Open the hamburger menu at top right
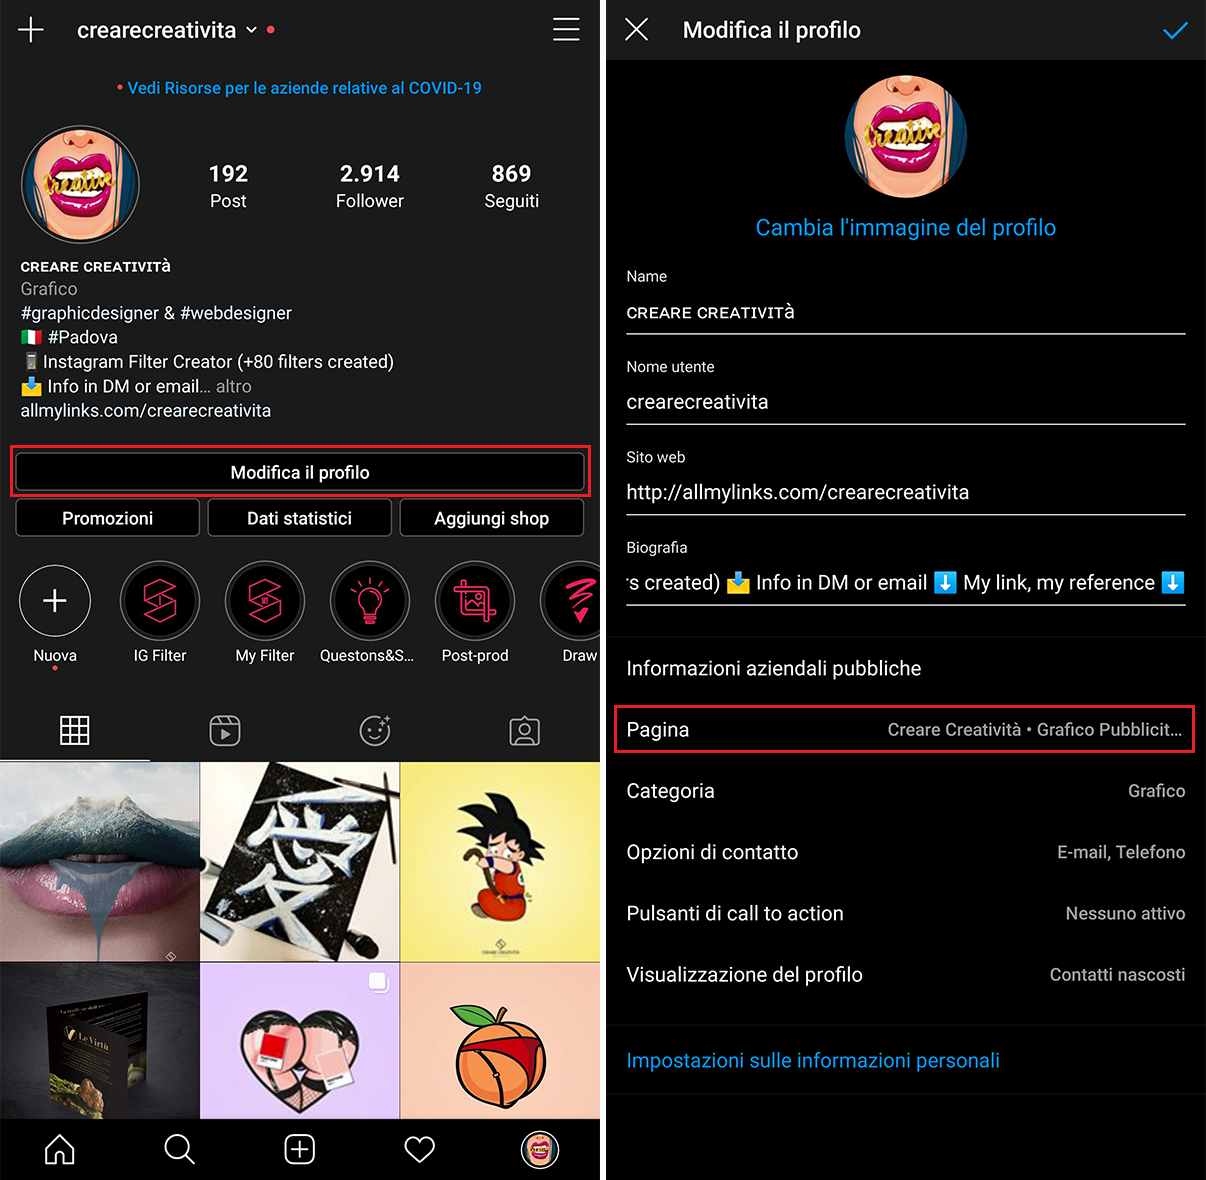1206x1180 pixels. [x=566, y=30]
